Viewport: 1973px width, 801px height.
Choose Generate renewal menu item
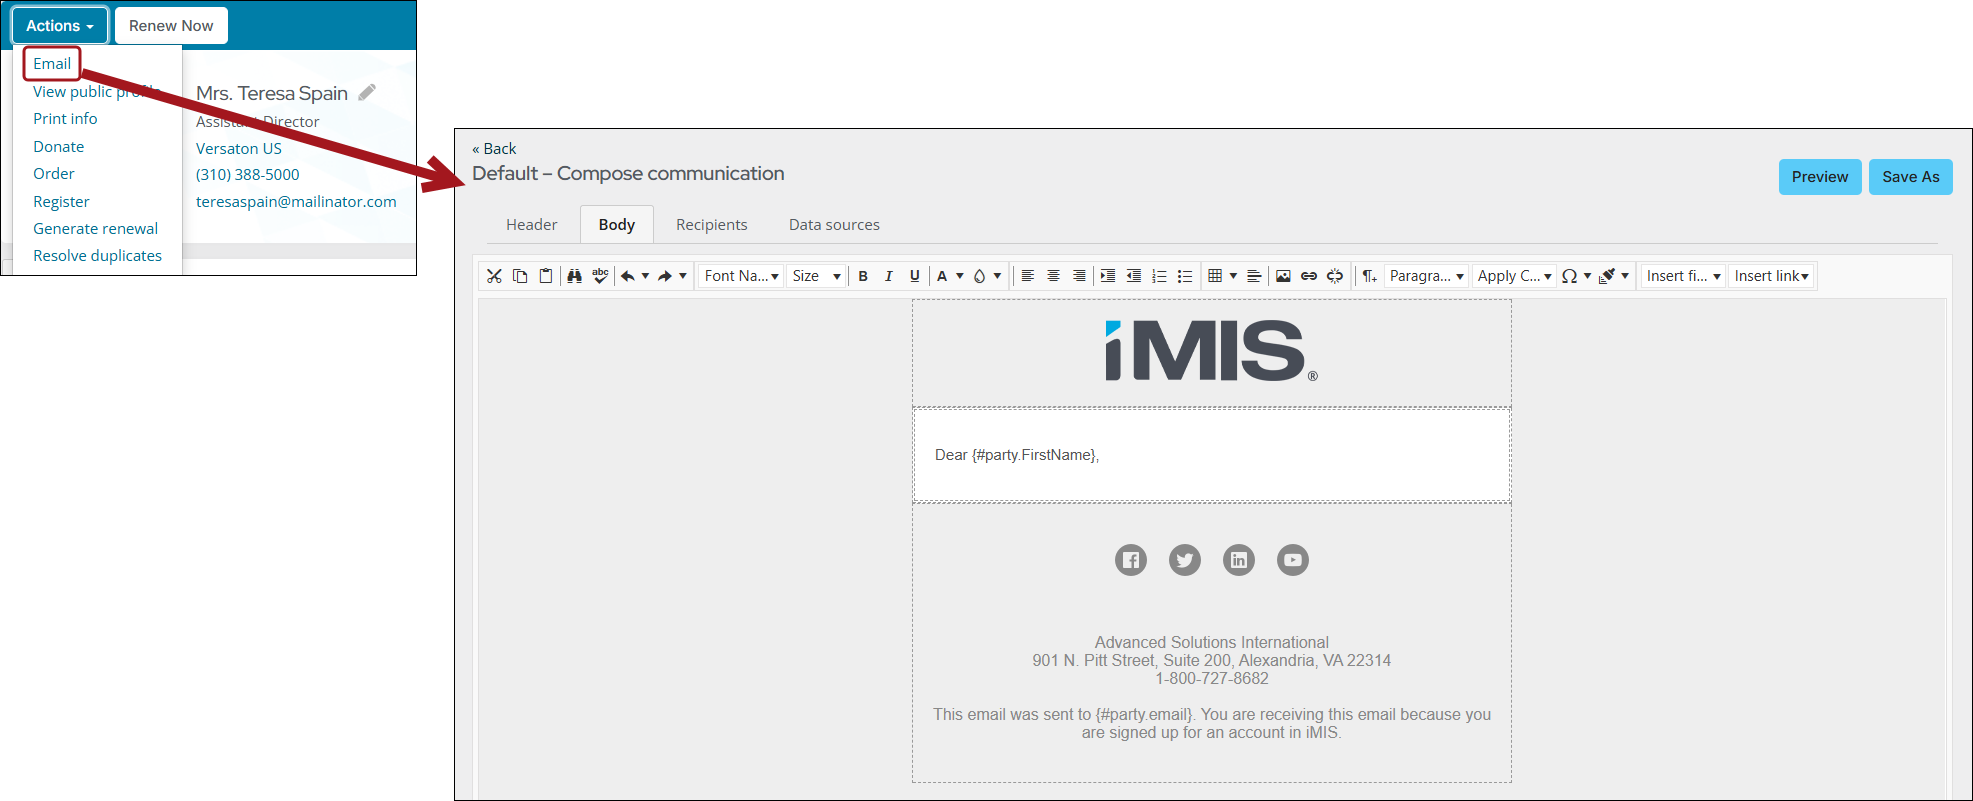tap(95, 229)
